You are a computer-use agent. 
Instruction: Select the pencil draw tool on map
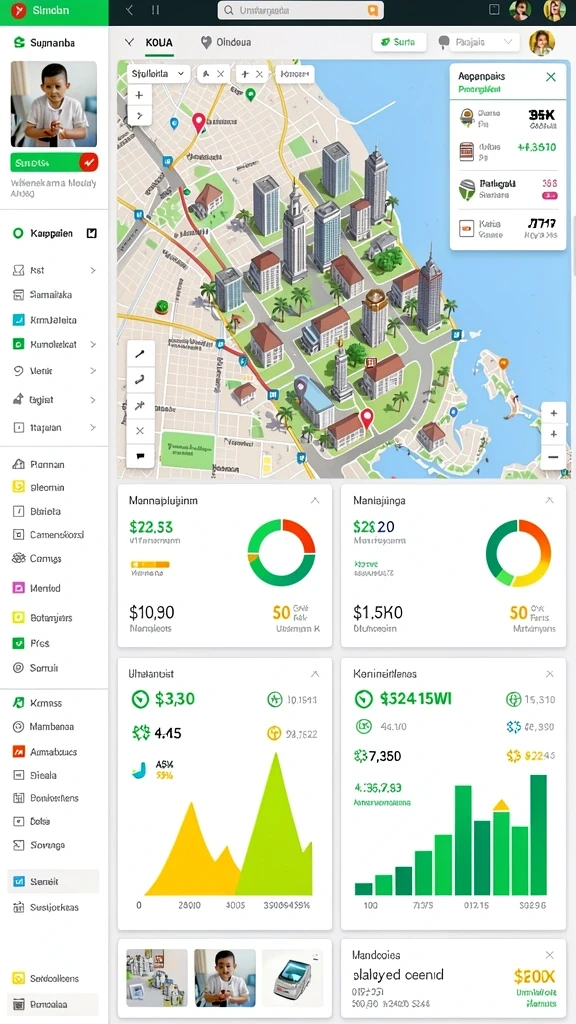(x=140, y=354)
